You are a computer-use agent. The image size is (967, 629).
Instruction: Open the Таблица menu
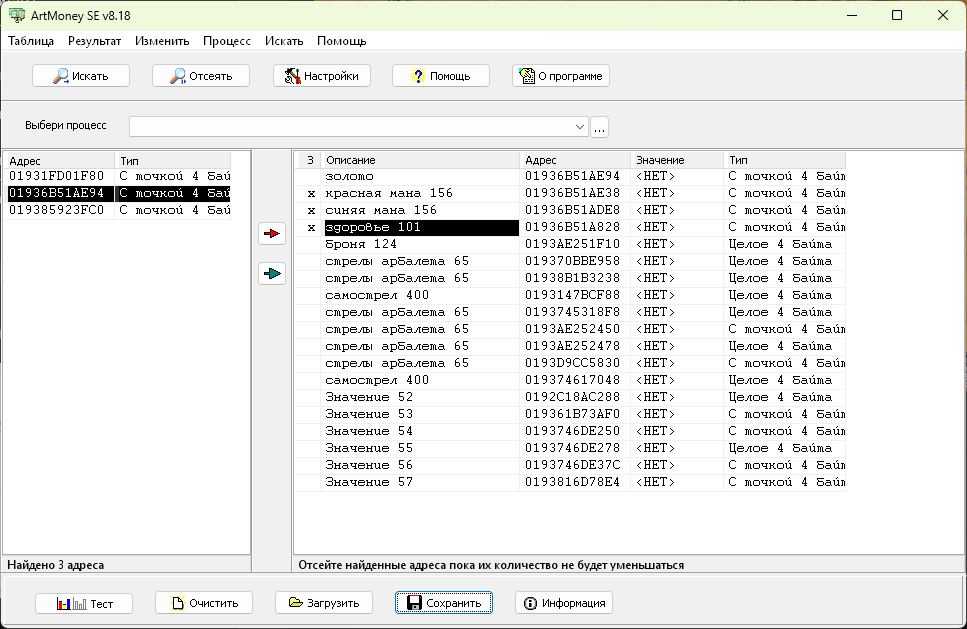31,41
